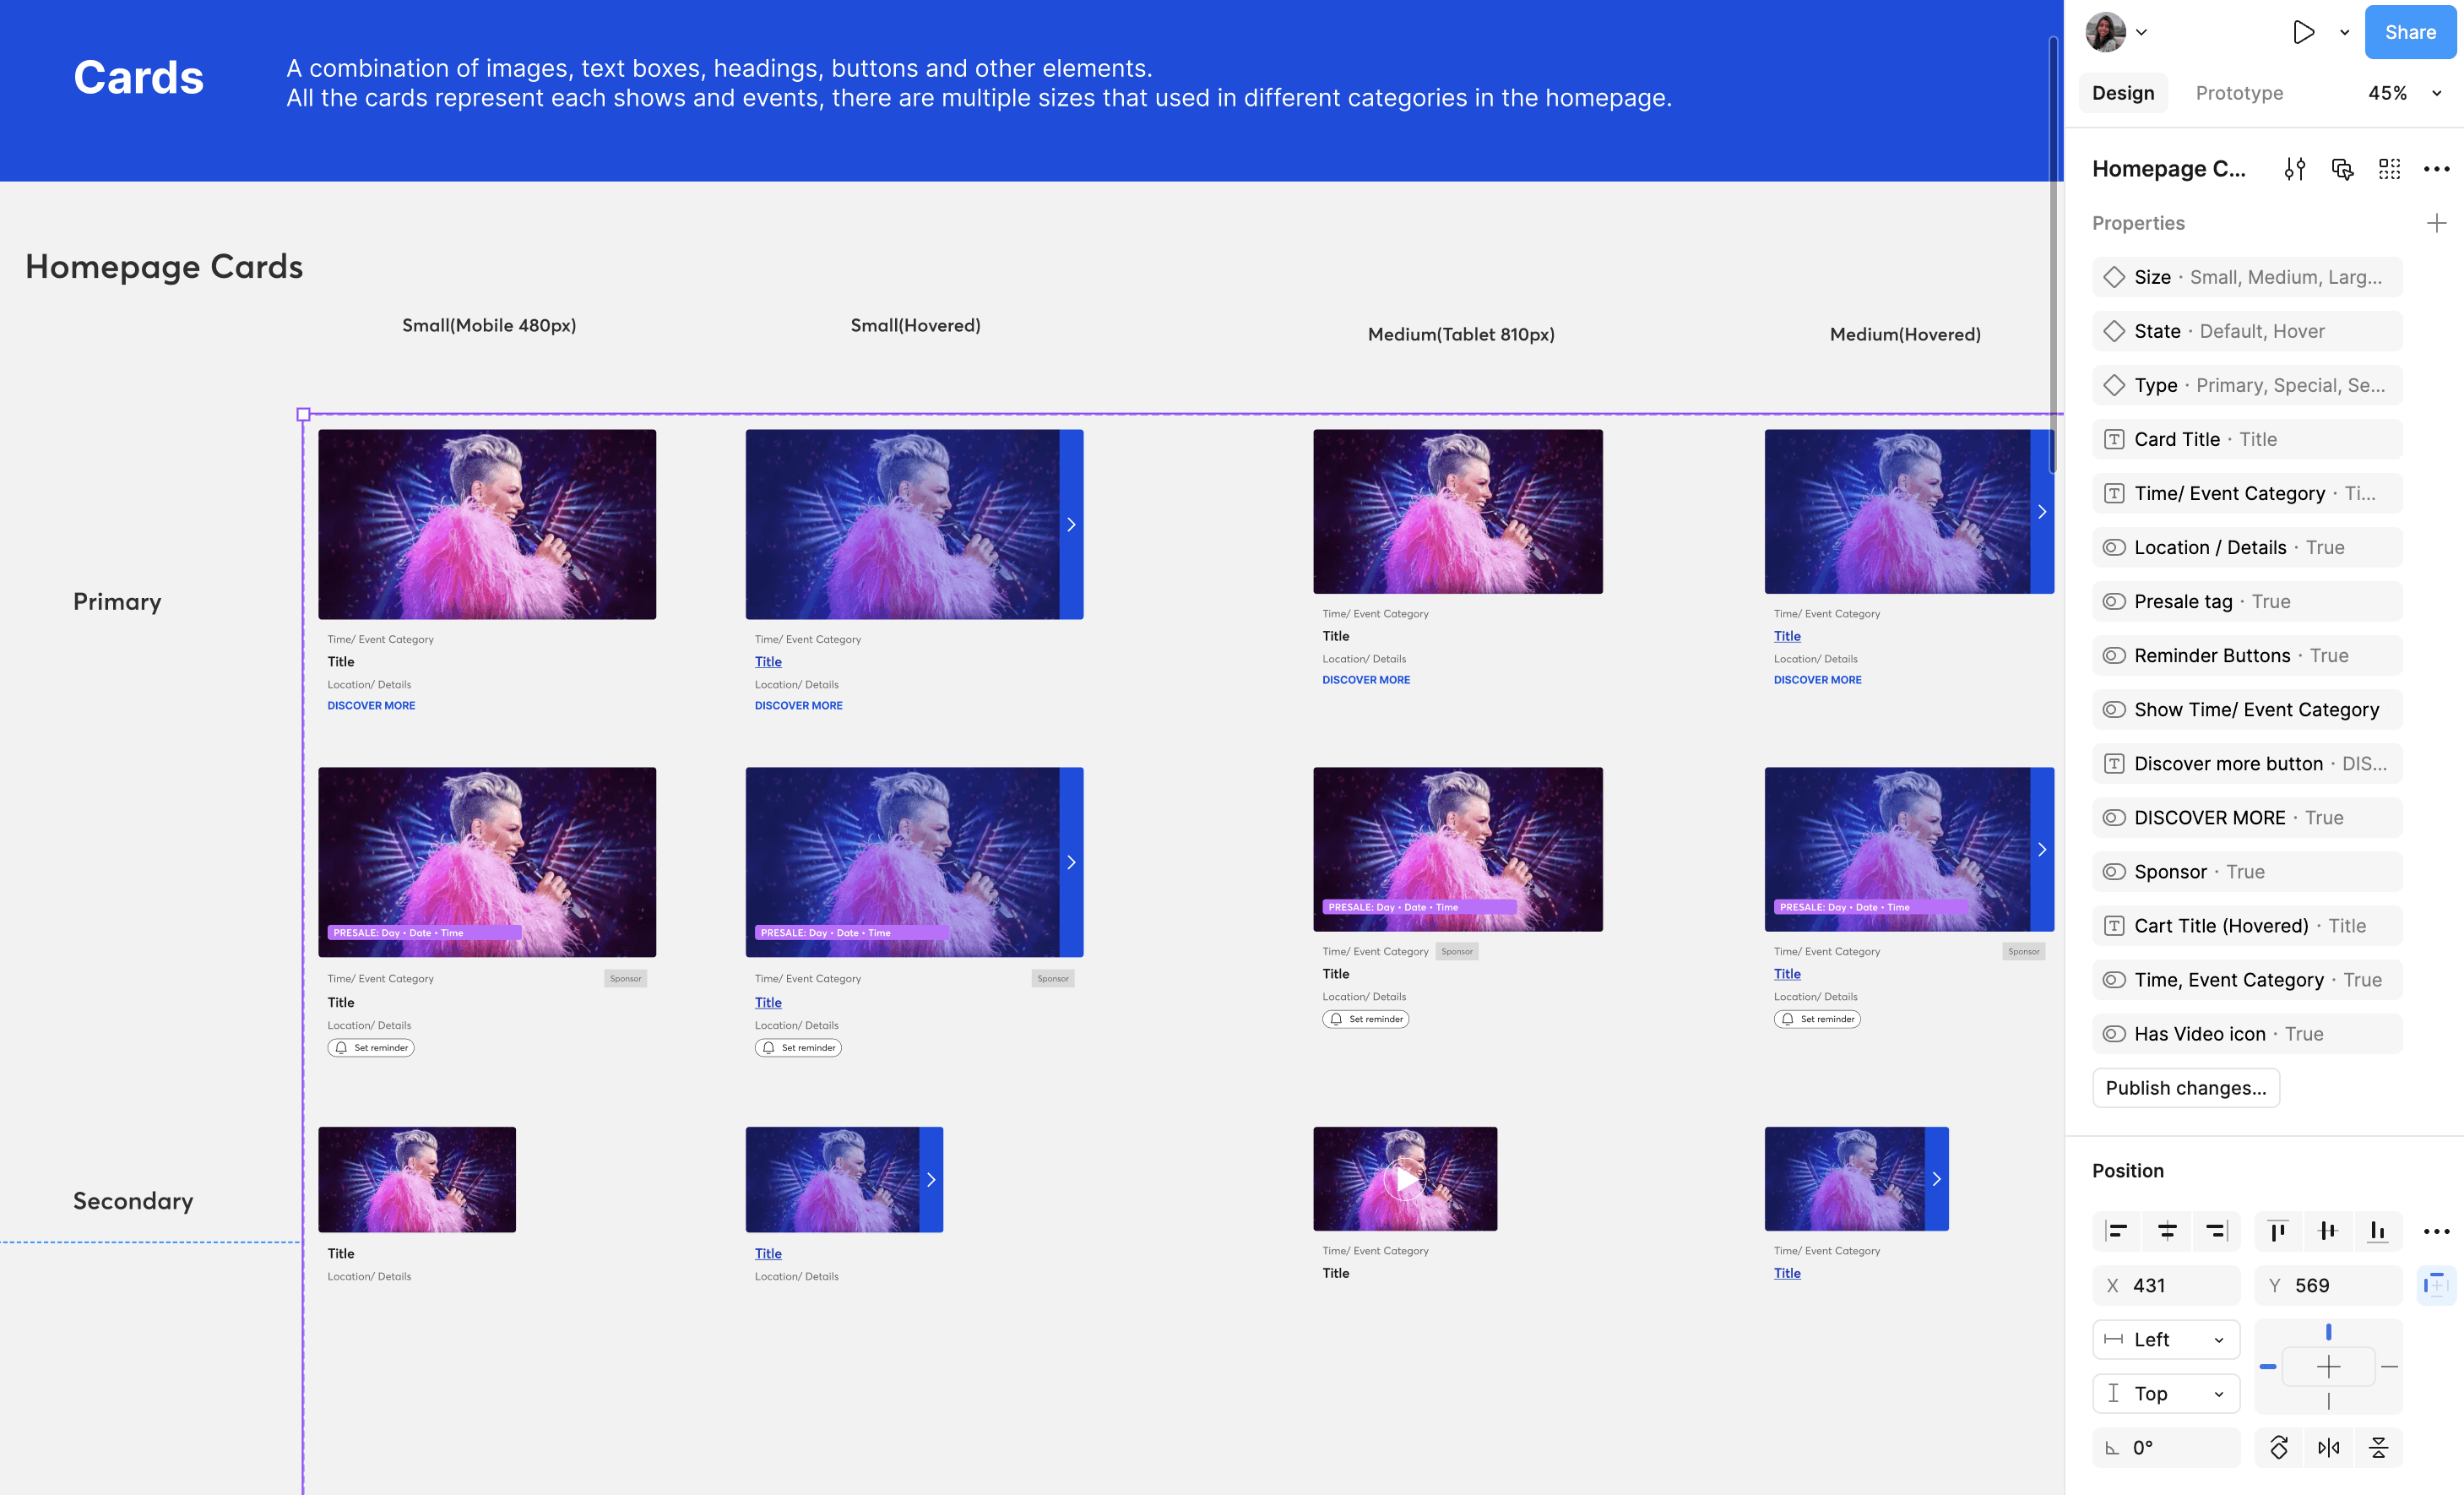Screen dimensions: 2464x1495
Task: Click the dotted grid icon beside Homepage title
Action: click(x=2389, y=169)
